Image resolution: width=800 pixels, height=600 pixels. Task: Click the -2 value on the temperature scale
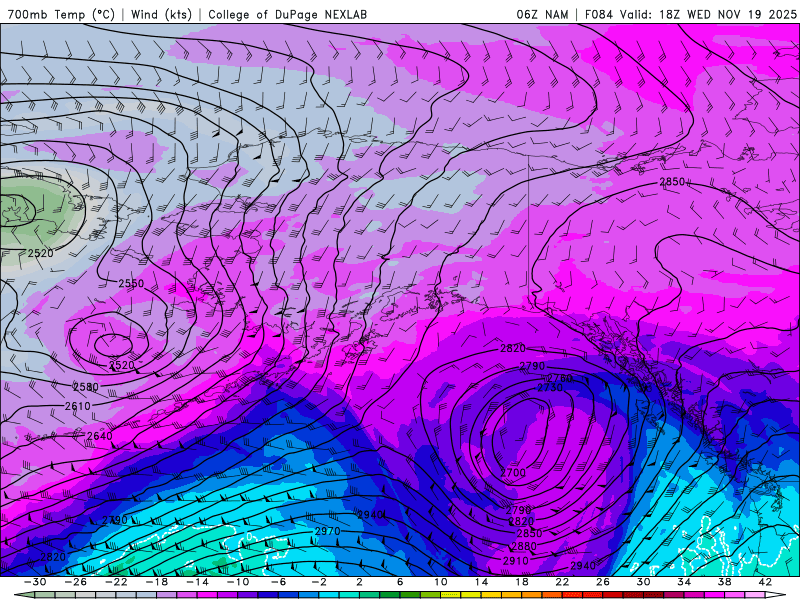(x=319, y=582)
